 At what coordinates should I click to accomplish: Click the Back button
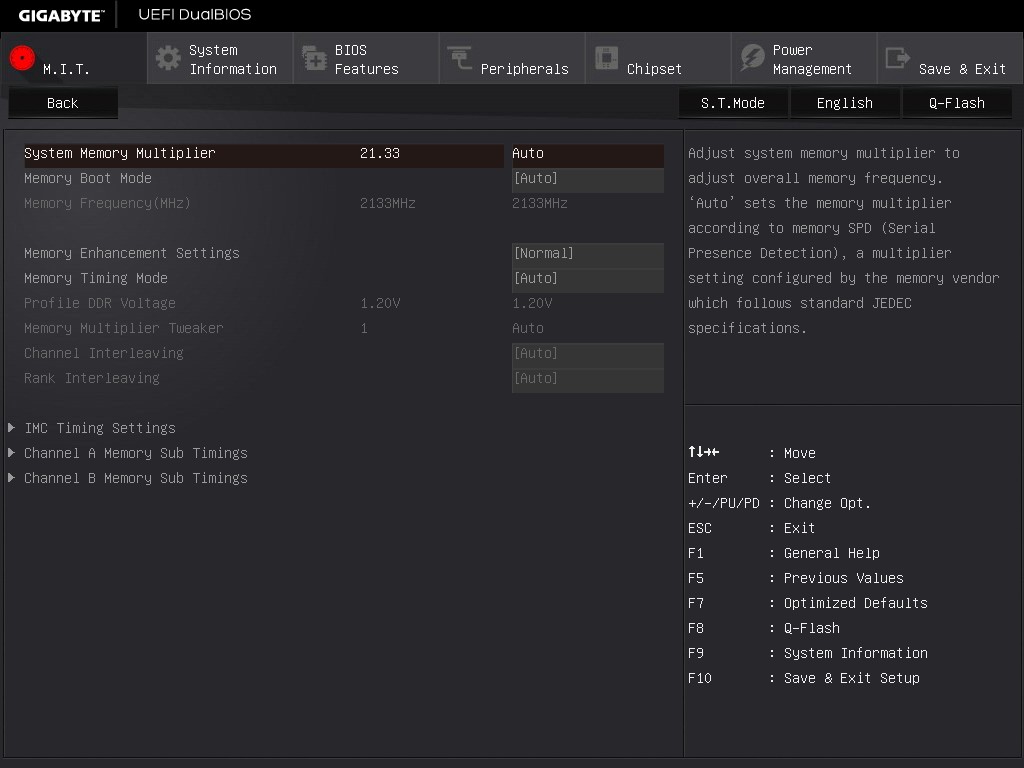63,103
